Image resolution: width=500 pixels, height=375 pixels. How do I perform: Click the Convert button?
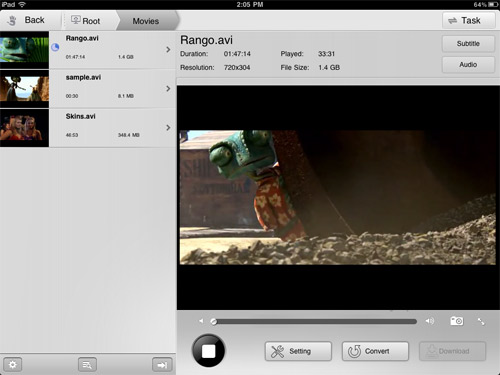coord(375,351)
